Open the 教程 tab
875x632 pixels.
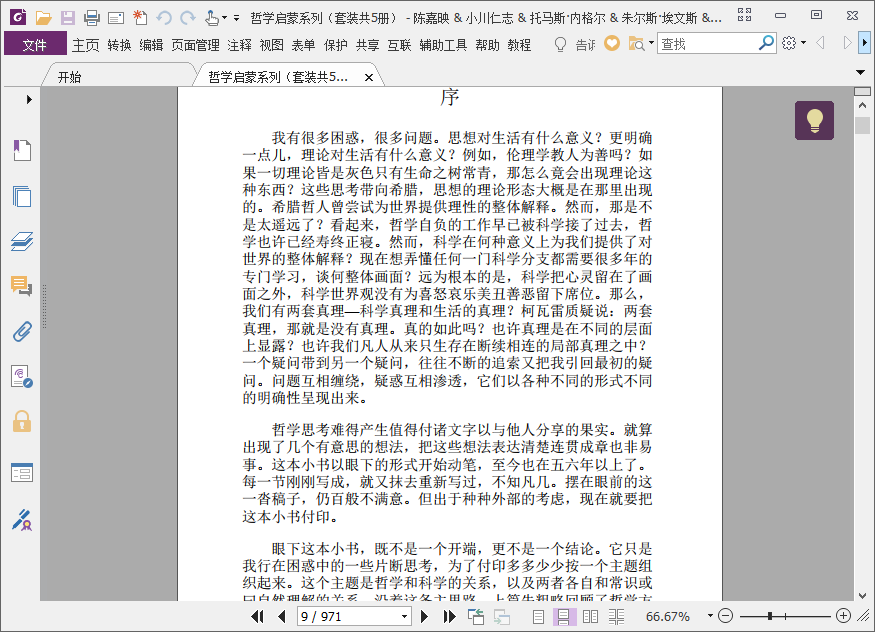point(519,45)
